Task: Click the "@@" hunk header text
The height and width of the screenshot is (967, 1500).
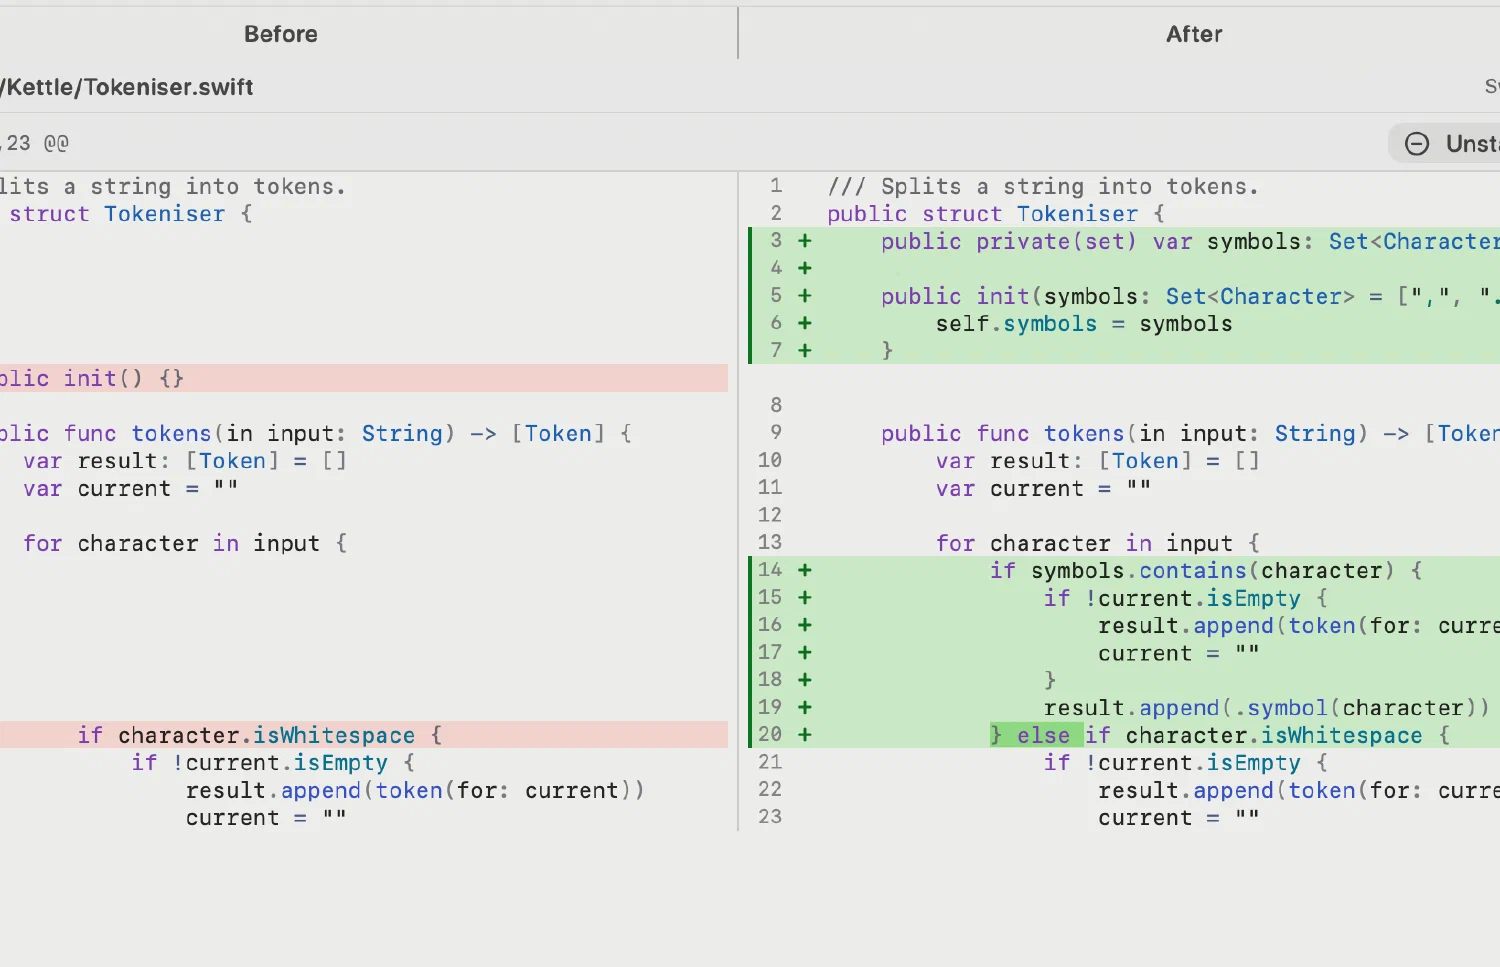Action: tap(56, 143)
